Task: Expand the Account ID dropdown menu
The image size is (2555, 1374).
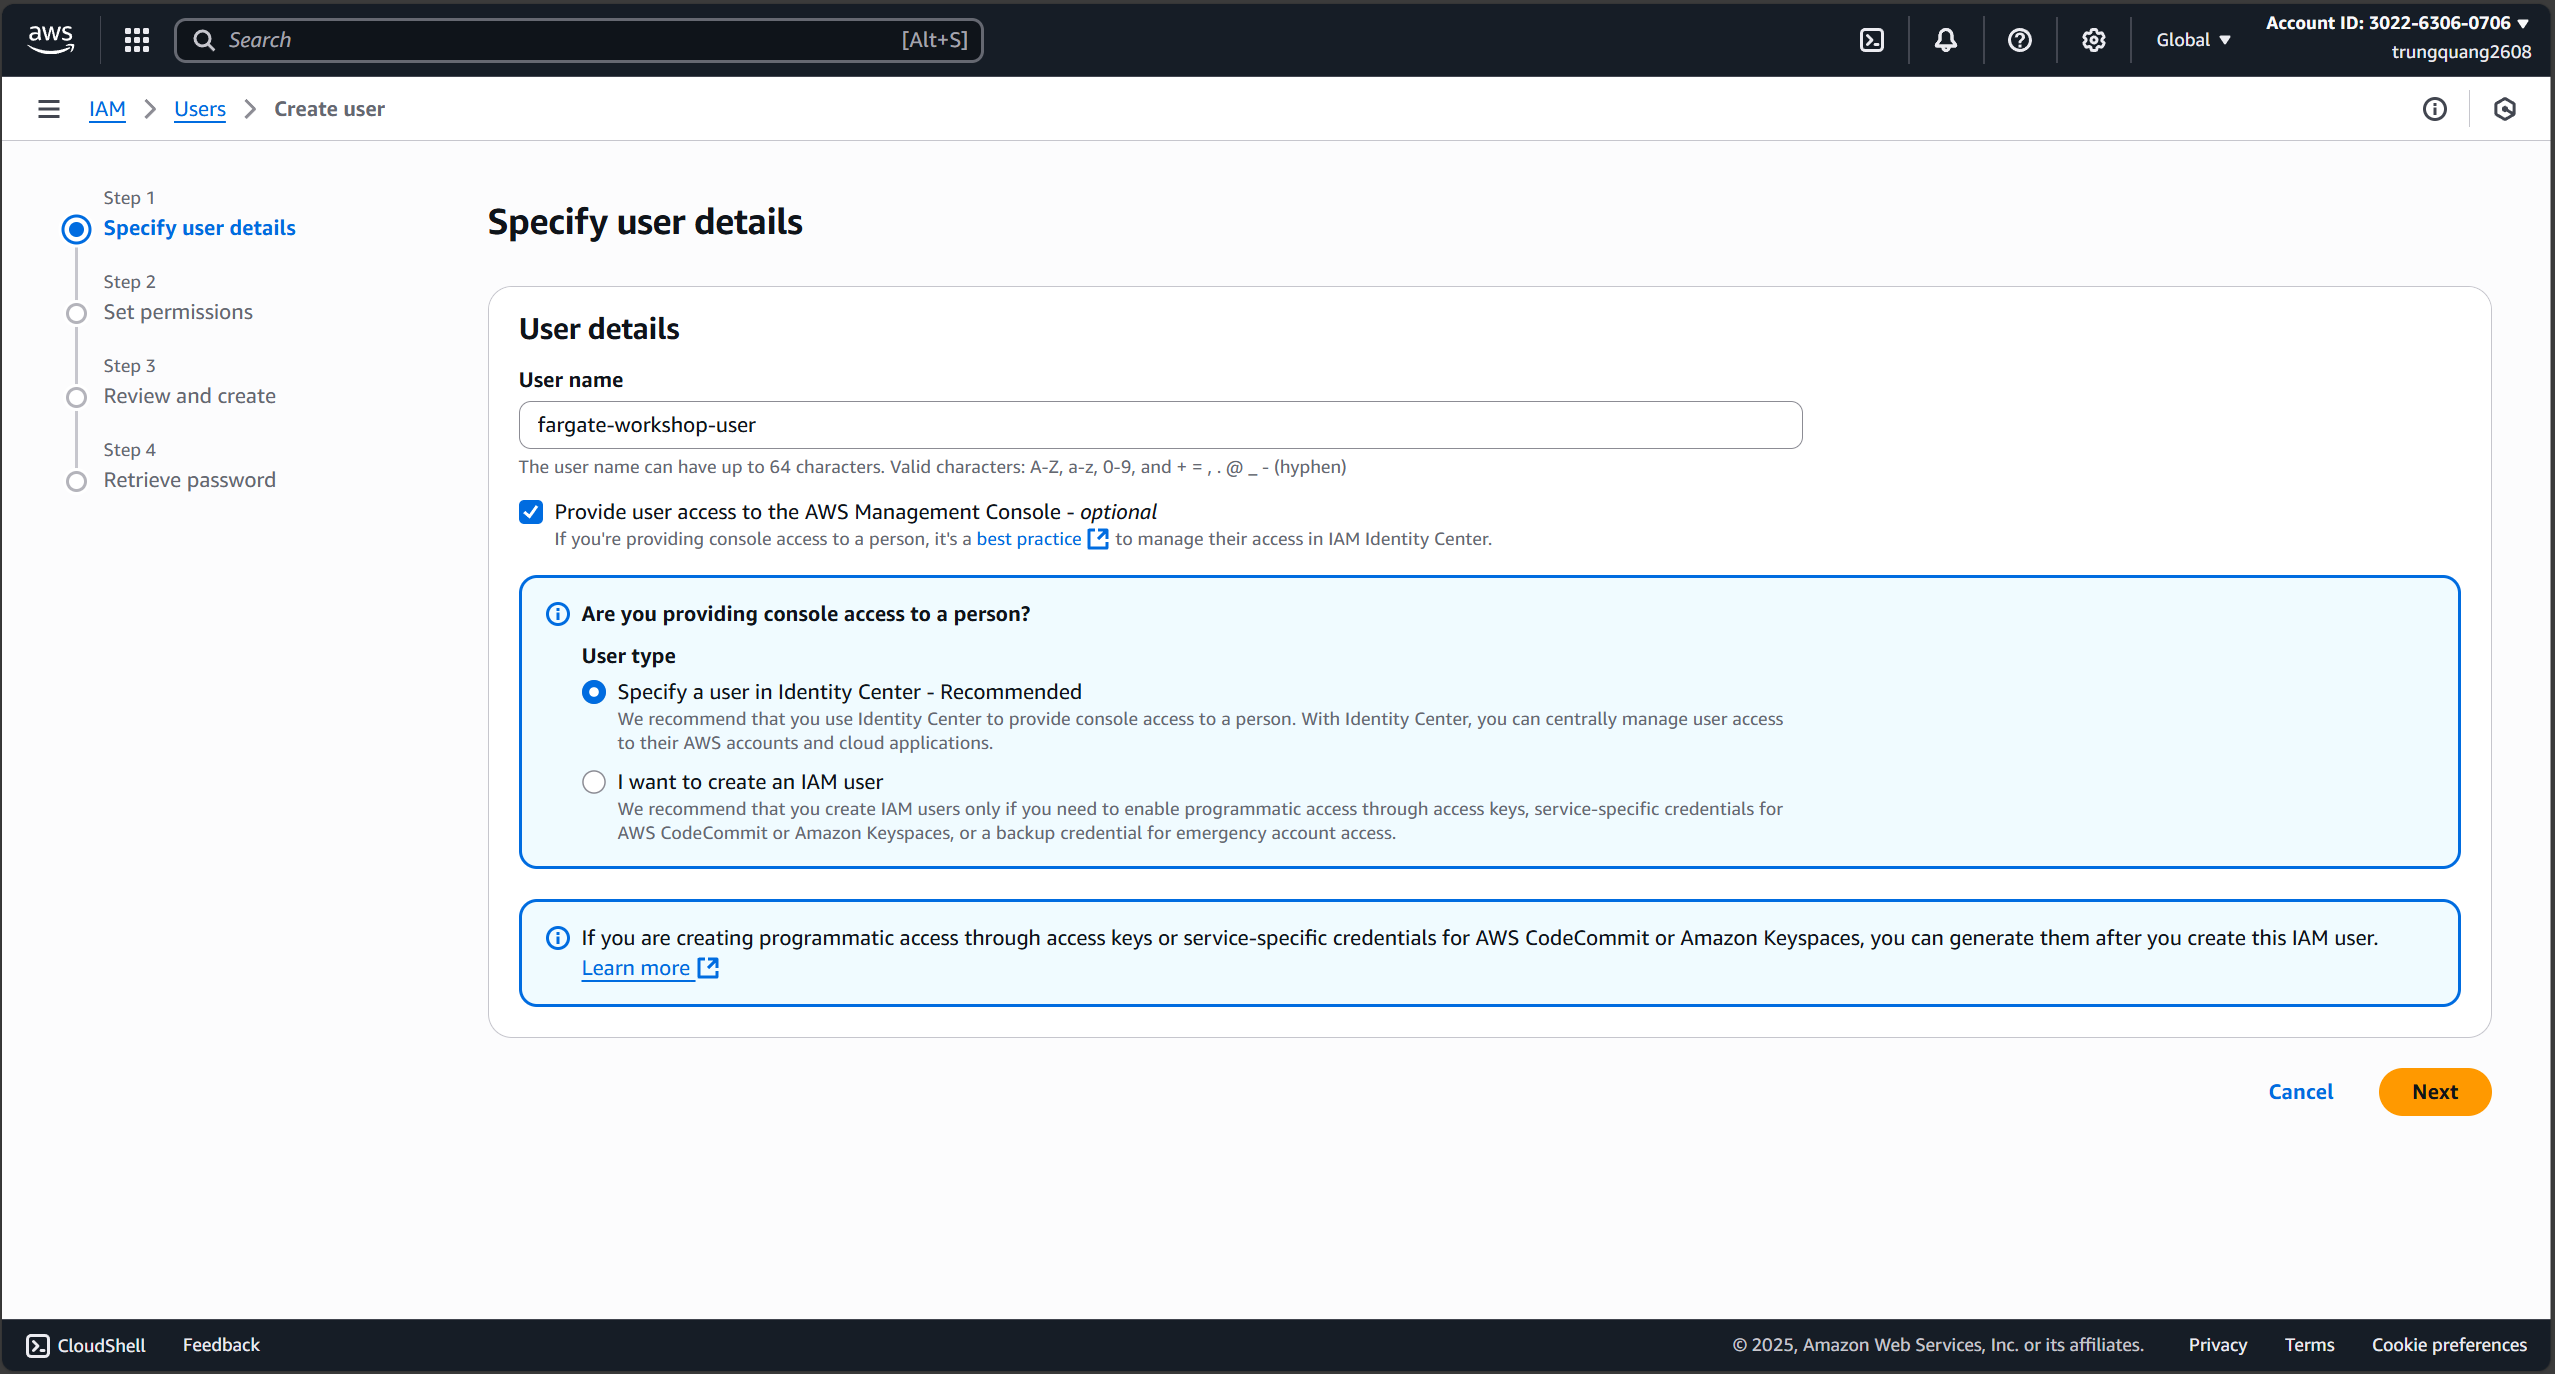Action: pyautogui.click(x=2398, y=23)
